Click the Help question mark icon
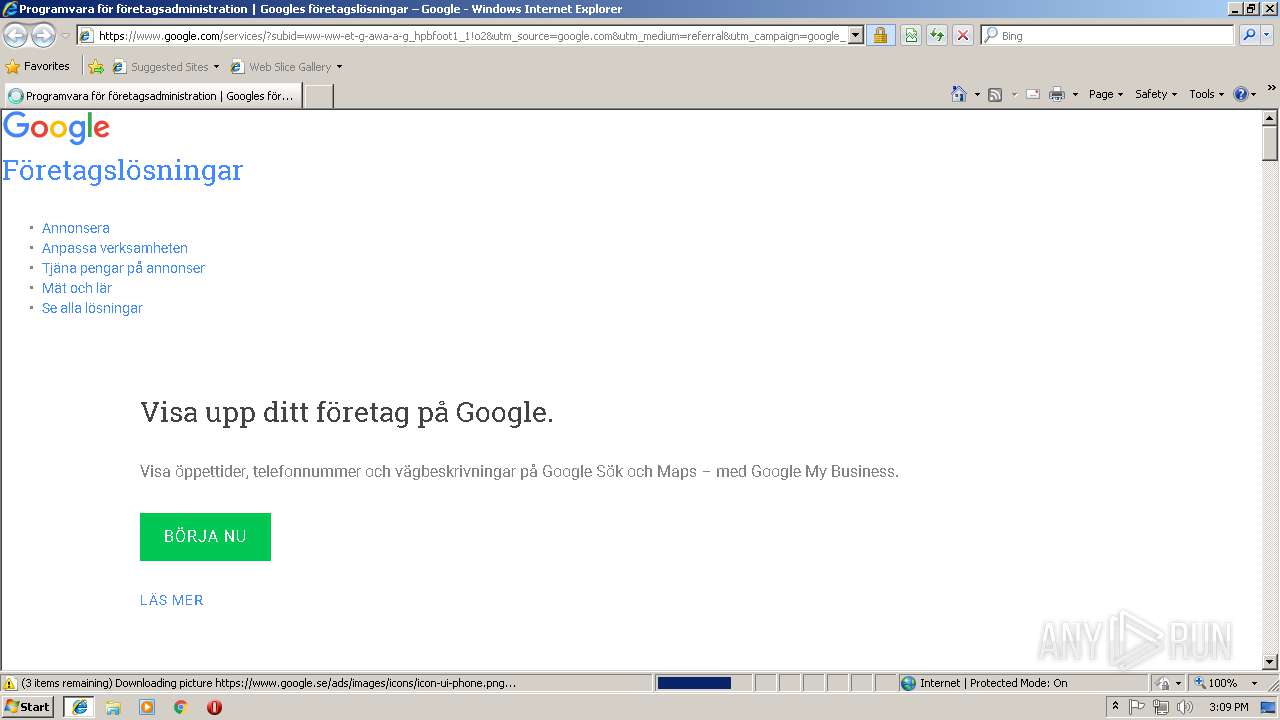1280x720 pixels. point(1241,94)
